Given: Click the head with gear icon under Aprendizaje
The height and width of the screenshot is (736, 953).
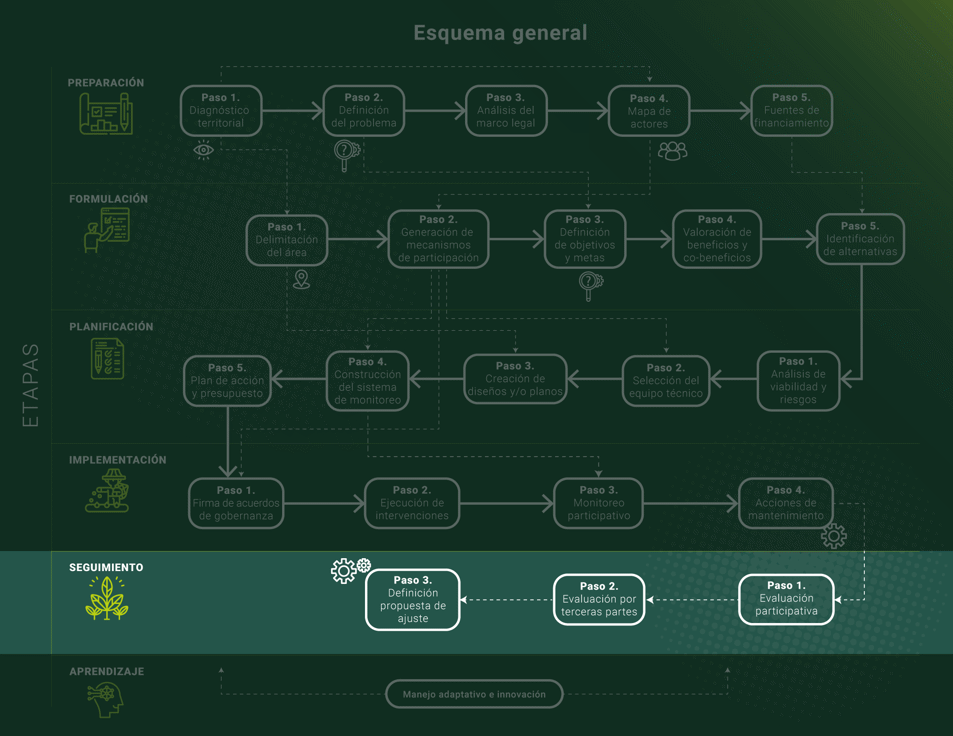Looking at the screenshot, I should 105,699.
